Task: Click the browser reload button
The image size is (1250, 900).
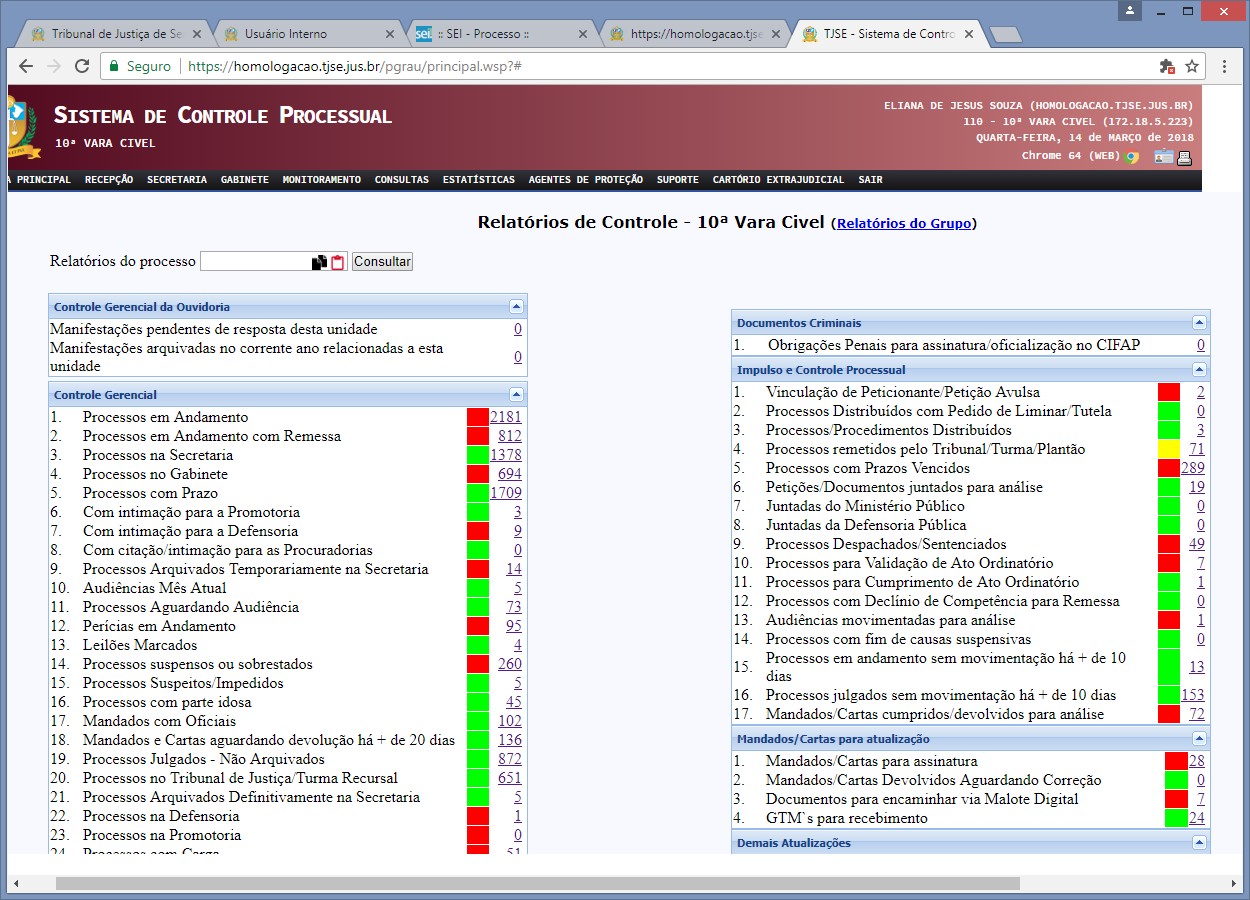Action: click(x=81, y=66)
